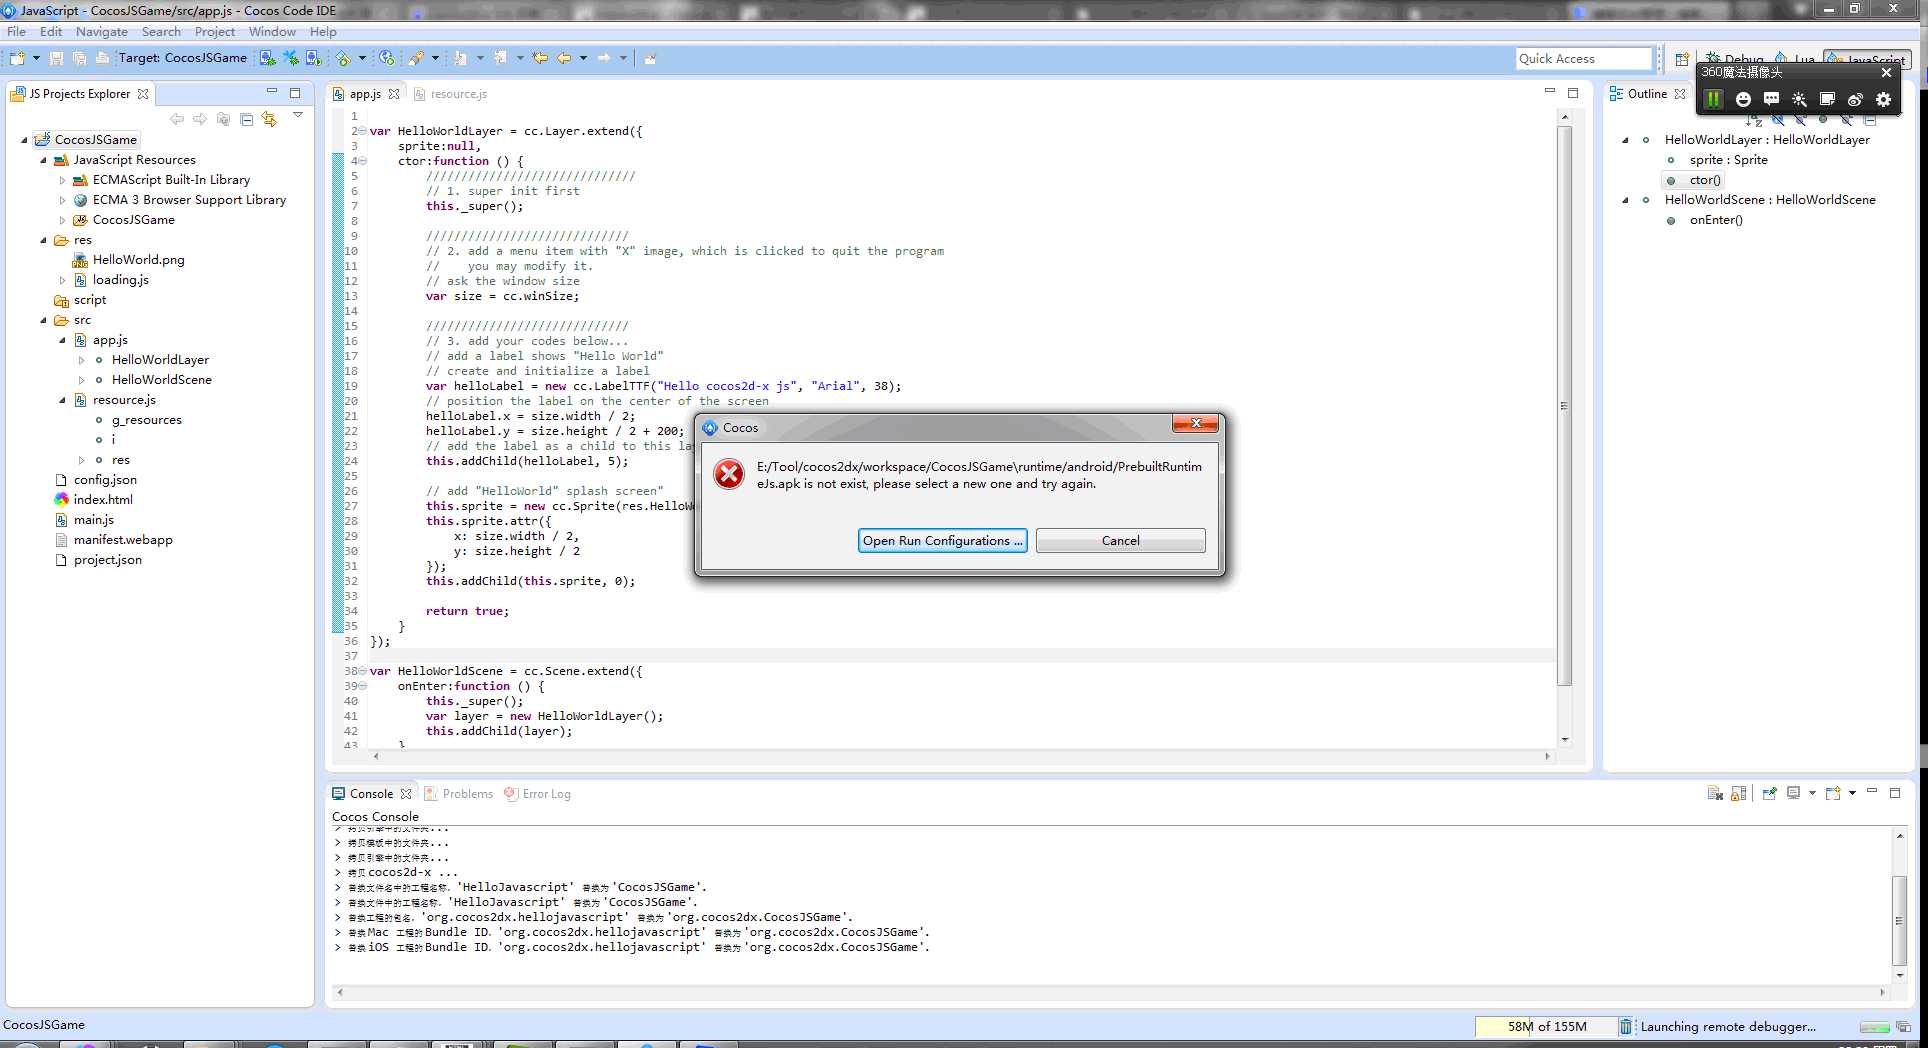Click Cancel in the Cocos dialog
Image resolution: width=1928 pixels, height=1048 pixels.
pyautogui.click(x=1120, y=541)
